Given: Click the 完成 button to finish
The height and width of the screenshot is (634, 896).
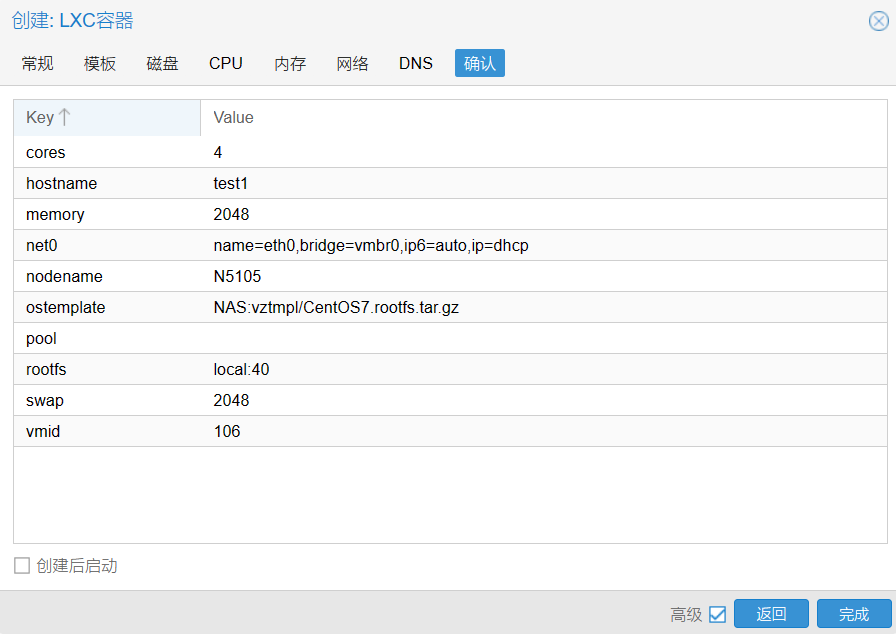Looking at the screenshot, I should coord(853,614).
